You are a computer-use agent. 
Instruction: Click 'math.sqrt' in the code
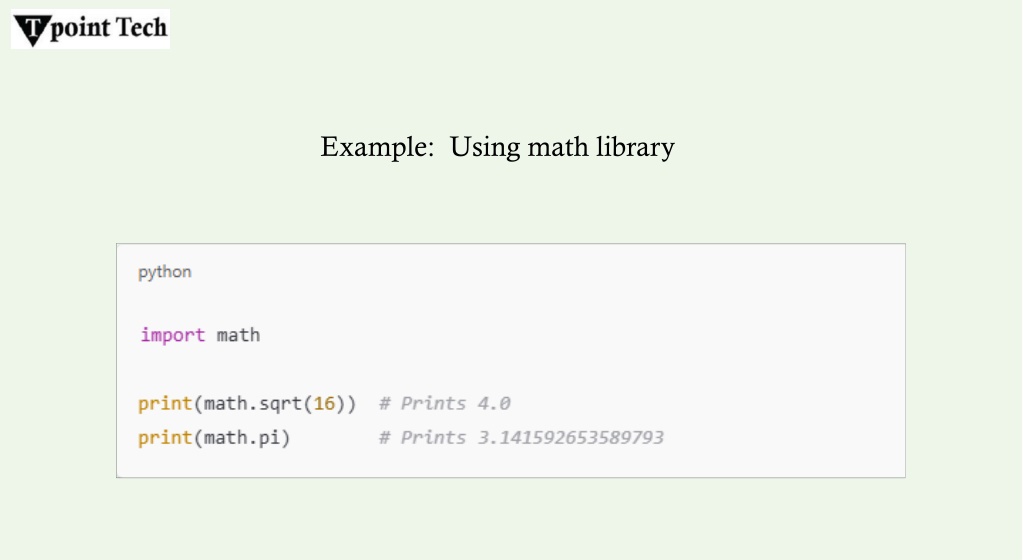[x=252, y=403]
